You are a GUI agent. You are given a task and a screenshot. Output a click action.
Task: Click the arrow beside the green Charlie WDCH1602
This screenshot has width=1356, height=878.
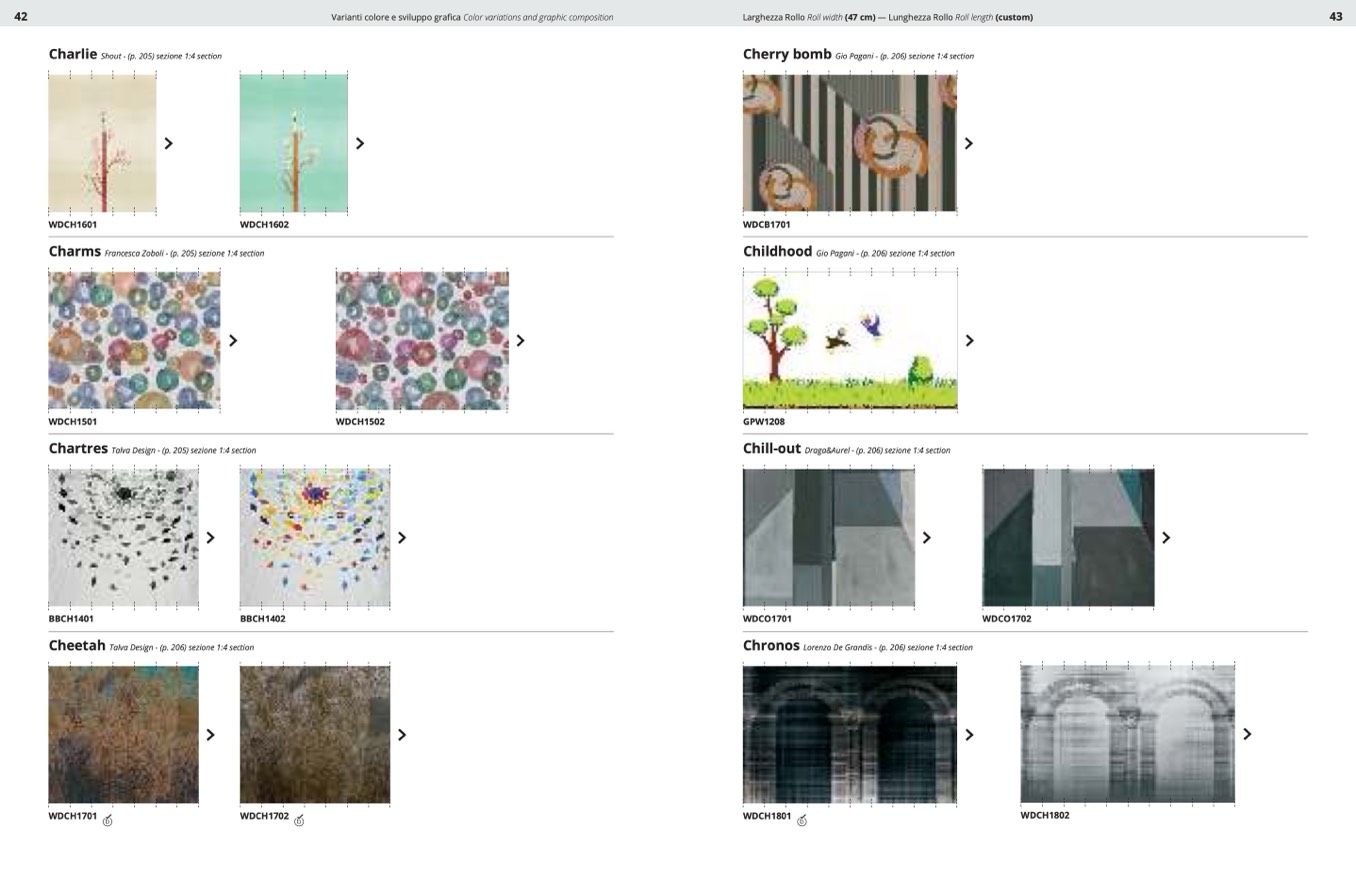click(x=360, y=143)
